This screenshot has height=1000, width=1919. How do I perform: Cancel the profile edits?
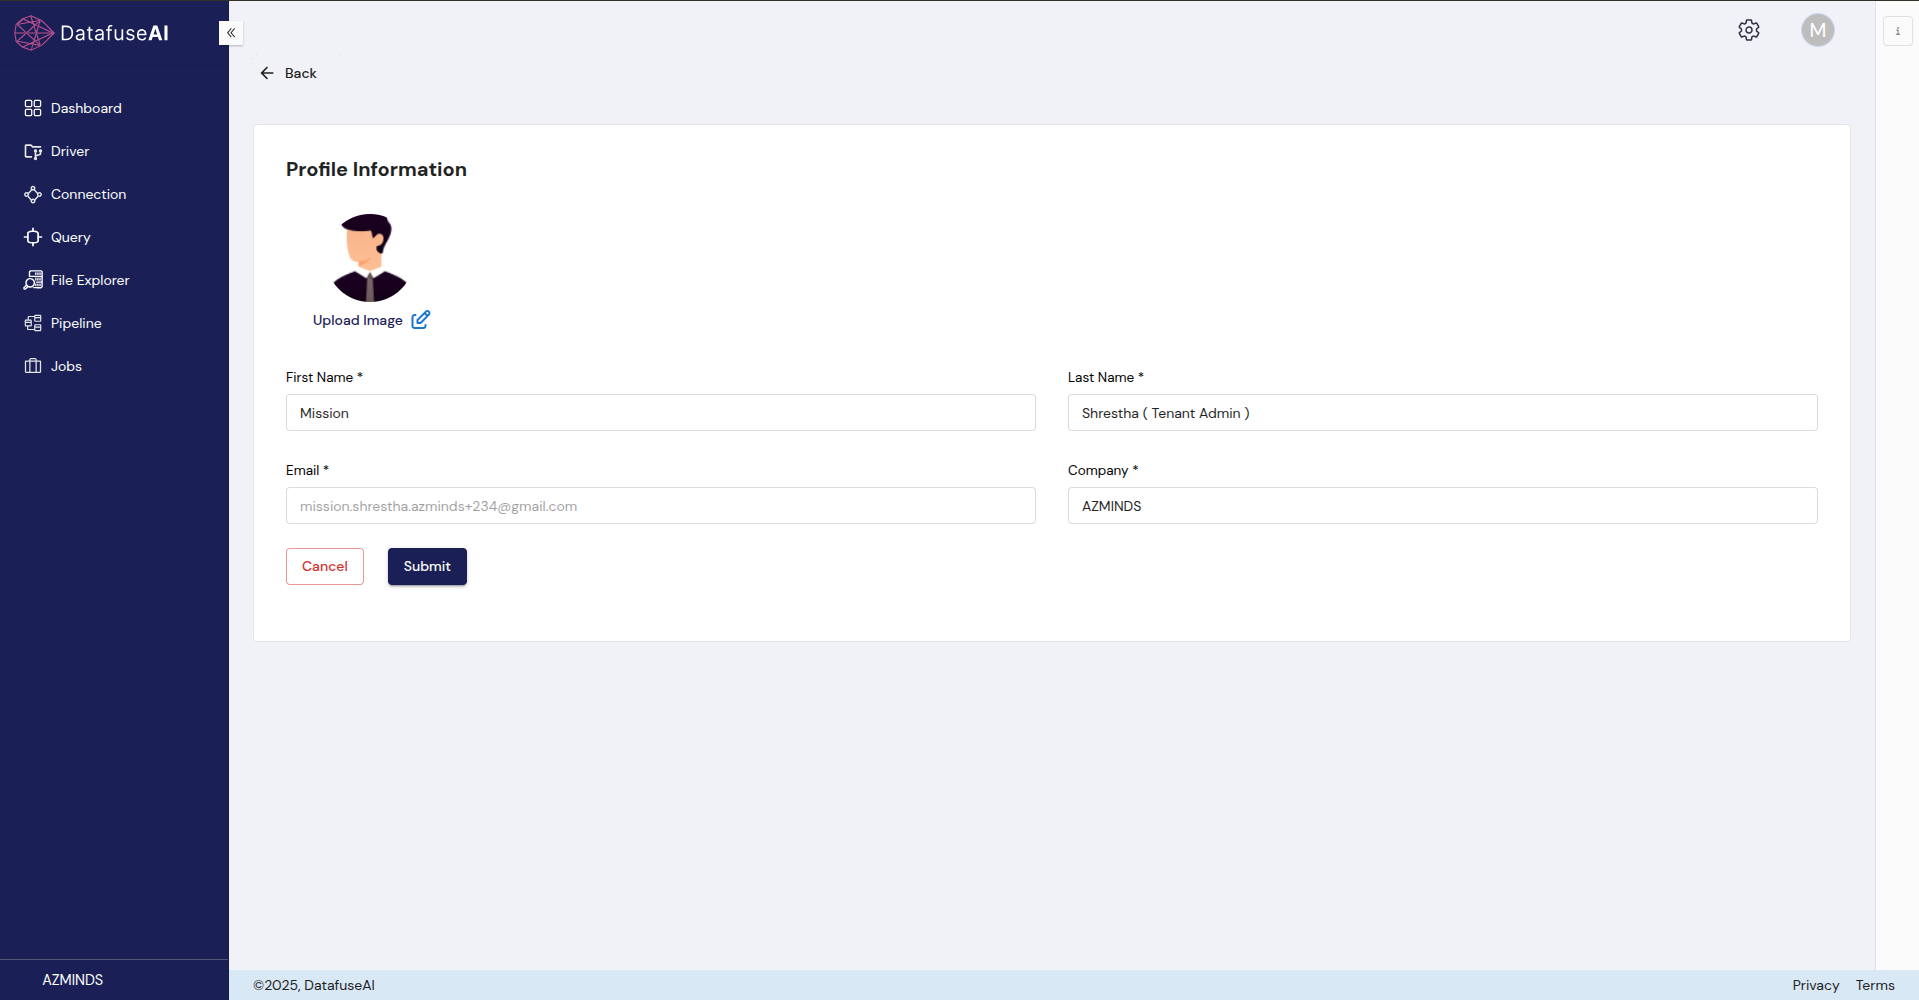(325, 567)
